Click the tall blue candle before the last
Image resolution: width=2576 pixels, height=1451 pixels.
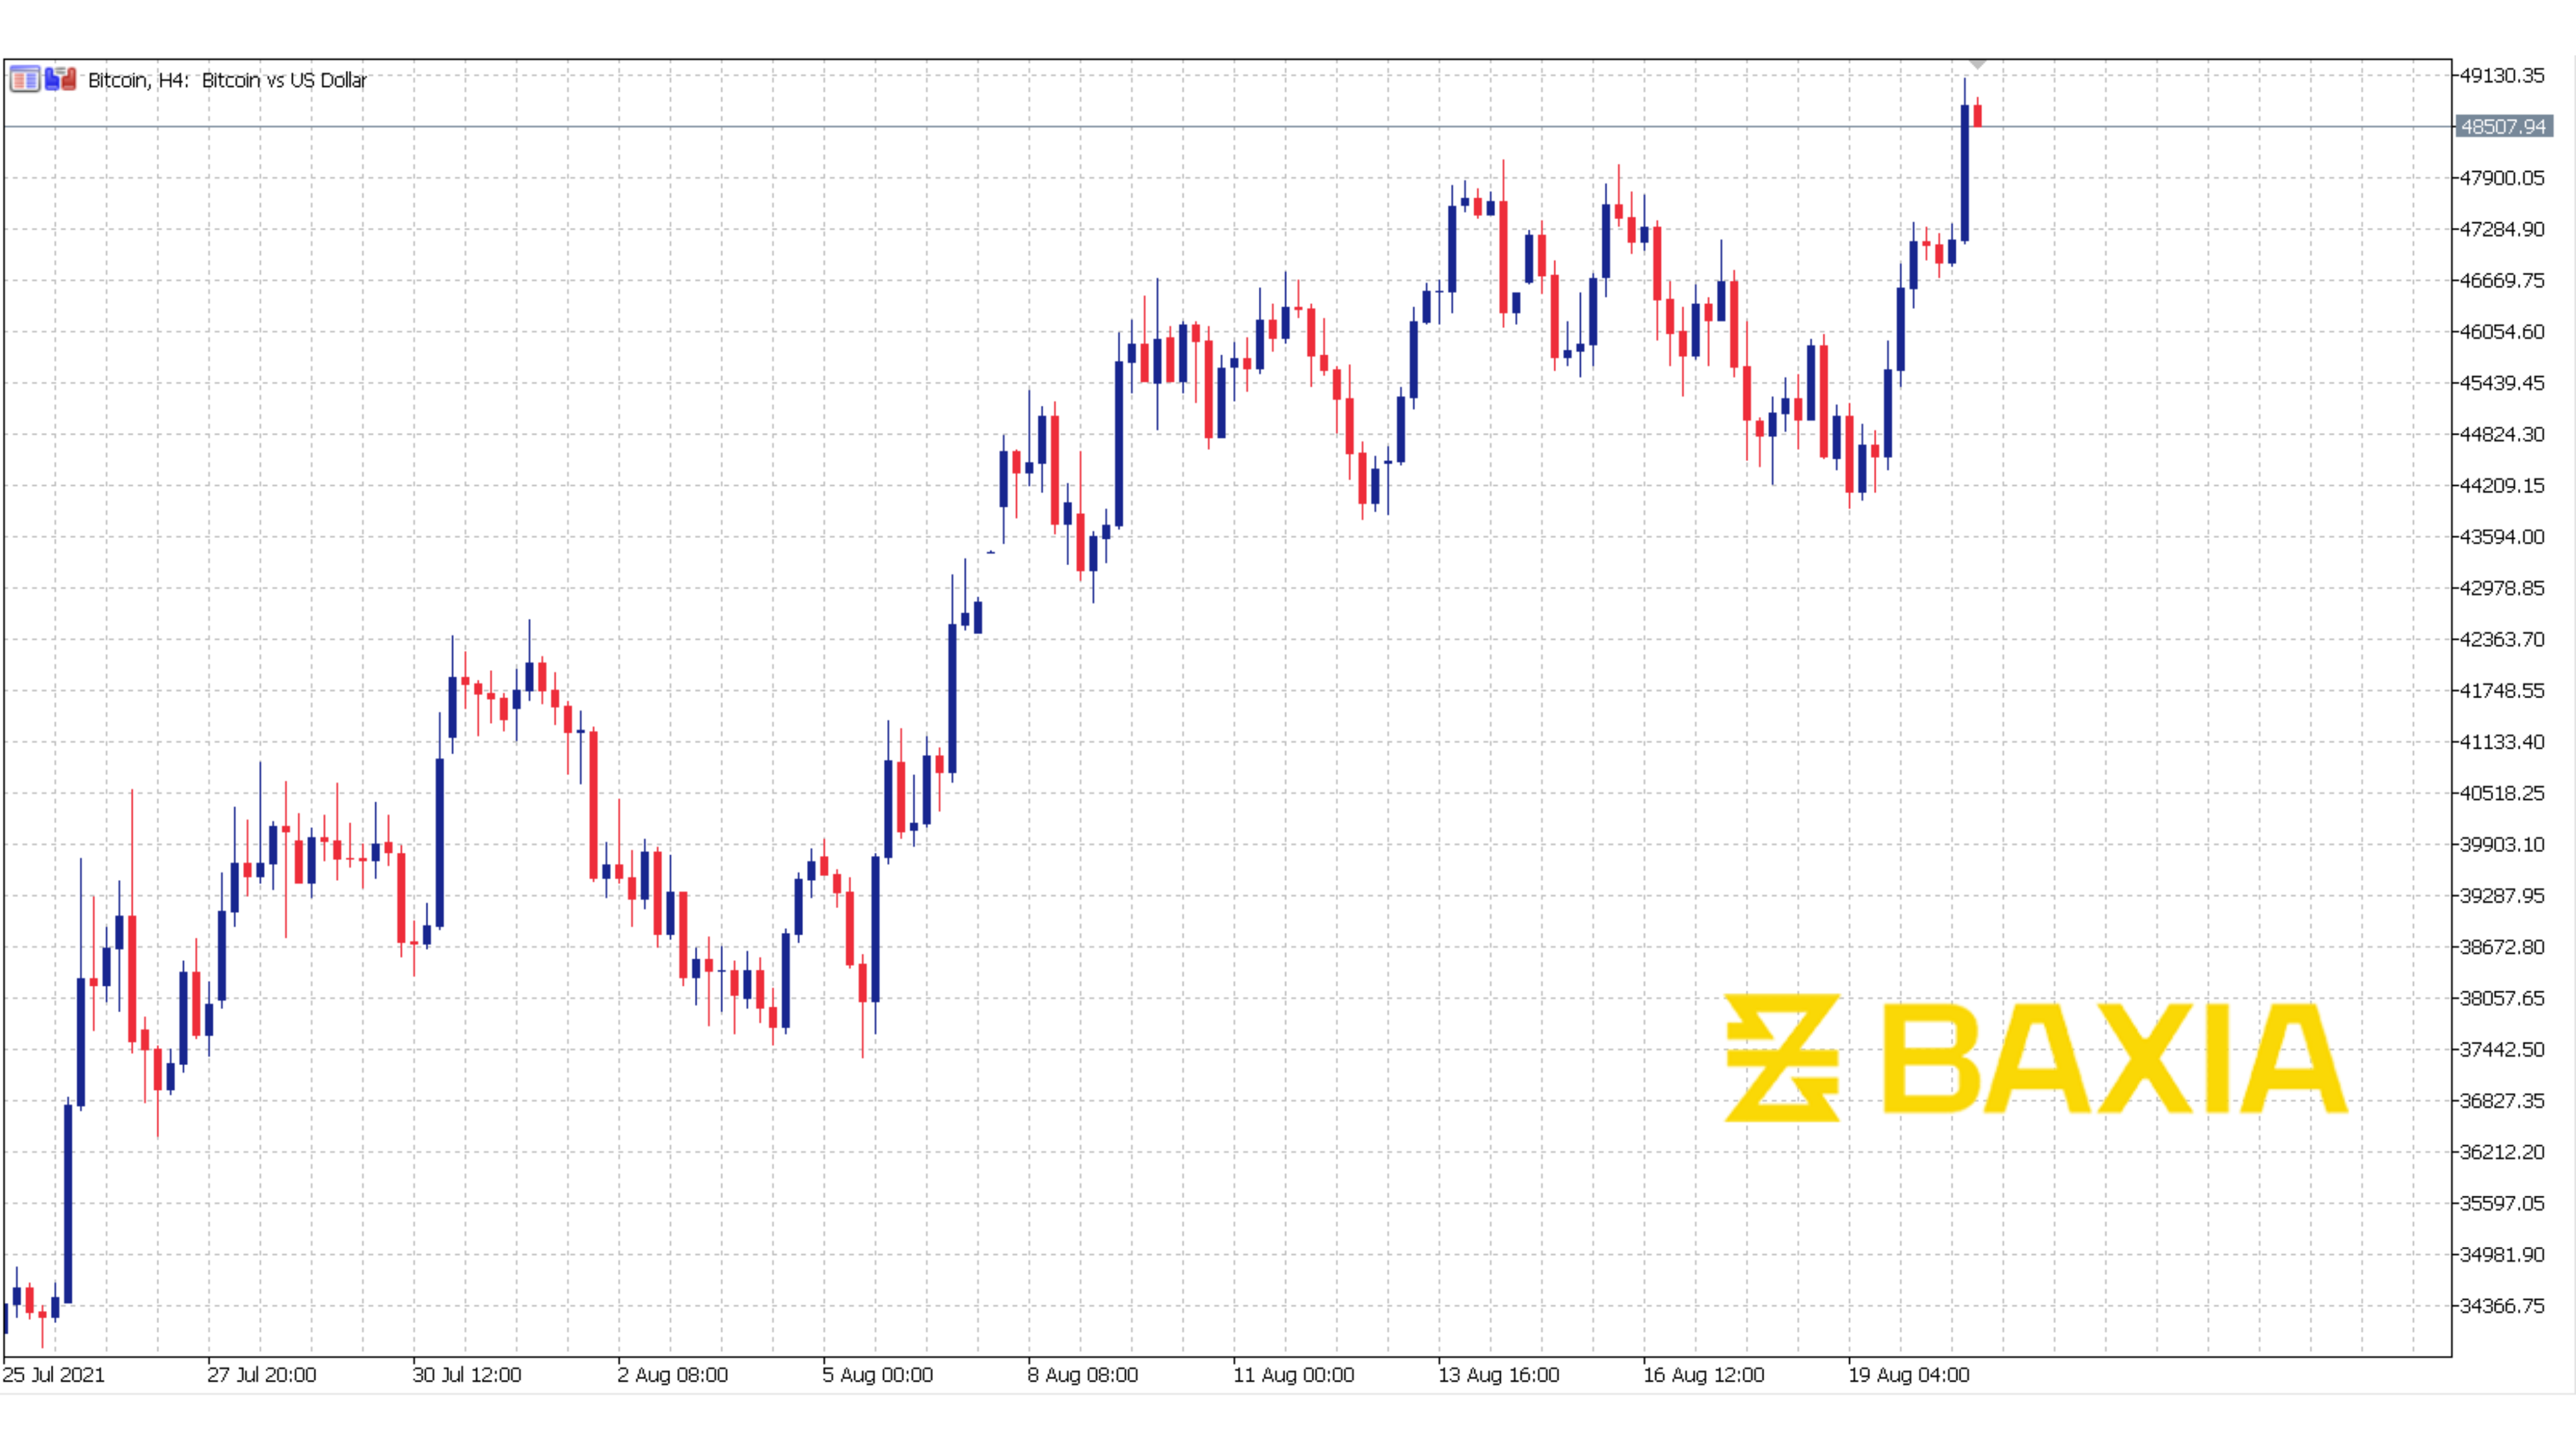[x=1964, y=172]
